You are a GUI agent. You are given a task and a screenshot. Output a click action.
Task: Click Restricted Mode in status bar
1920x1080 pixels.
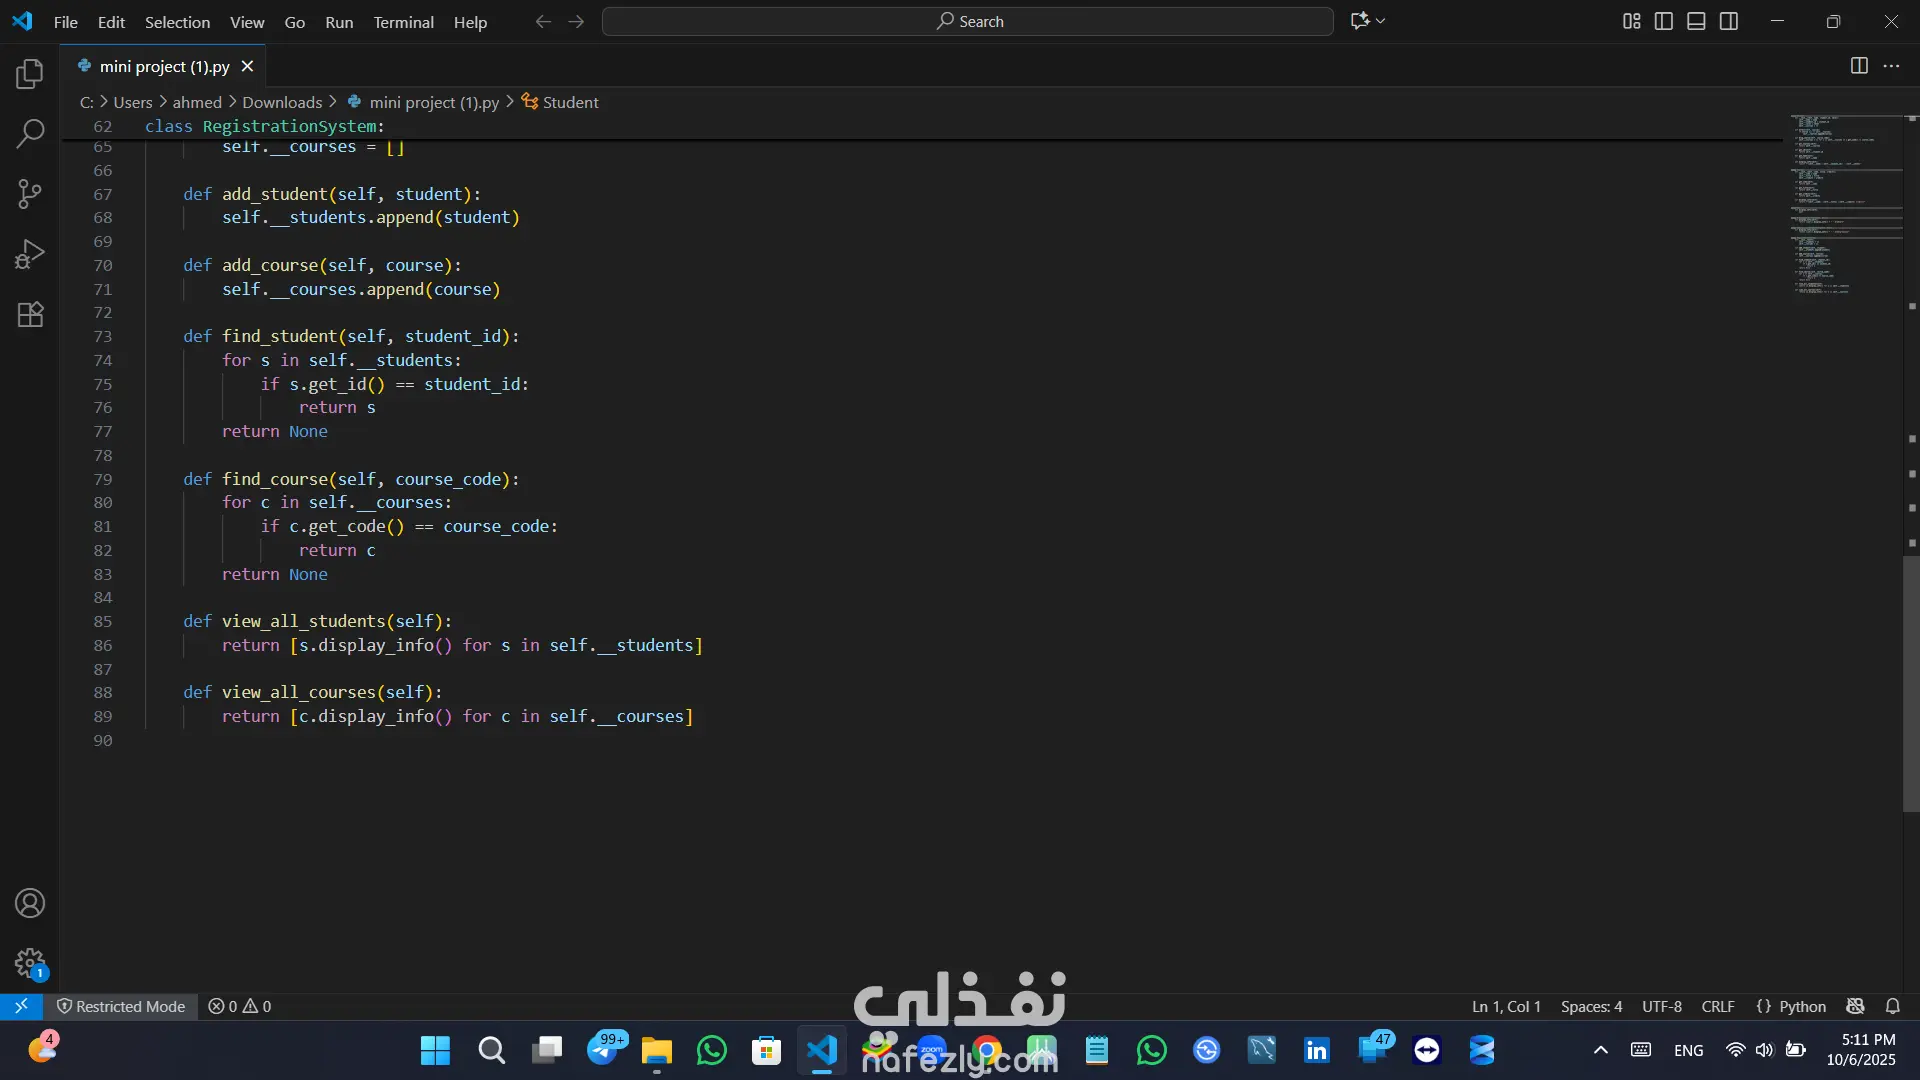click(x=121, y=1006)
